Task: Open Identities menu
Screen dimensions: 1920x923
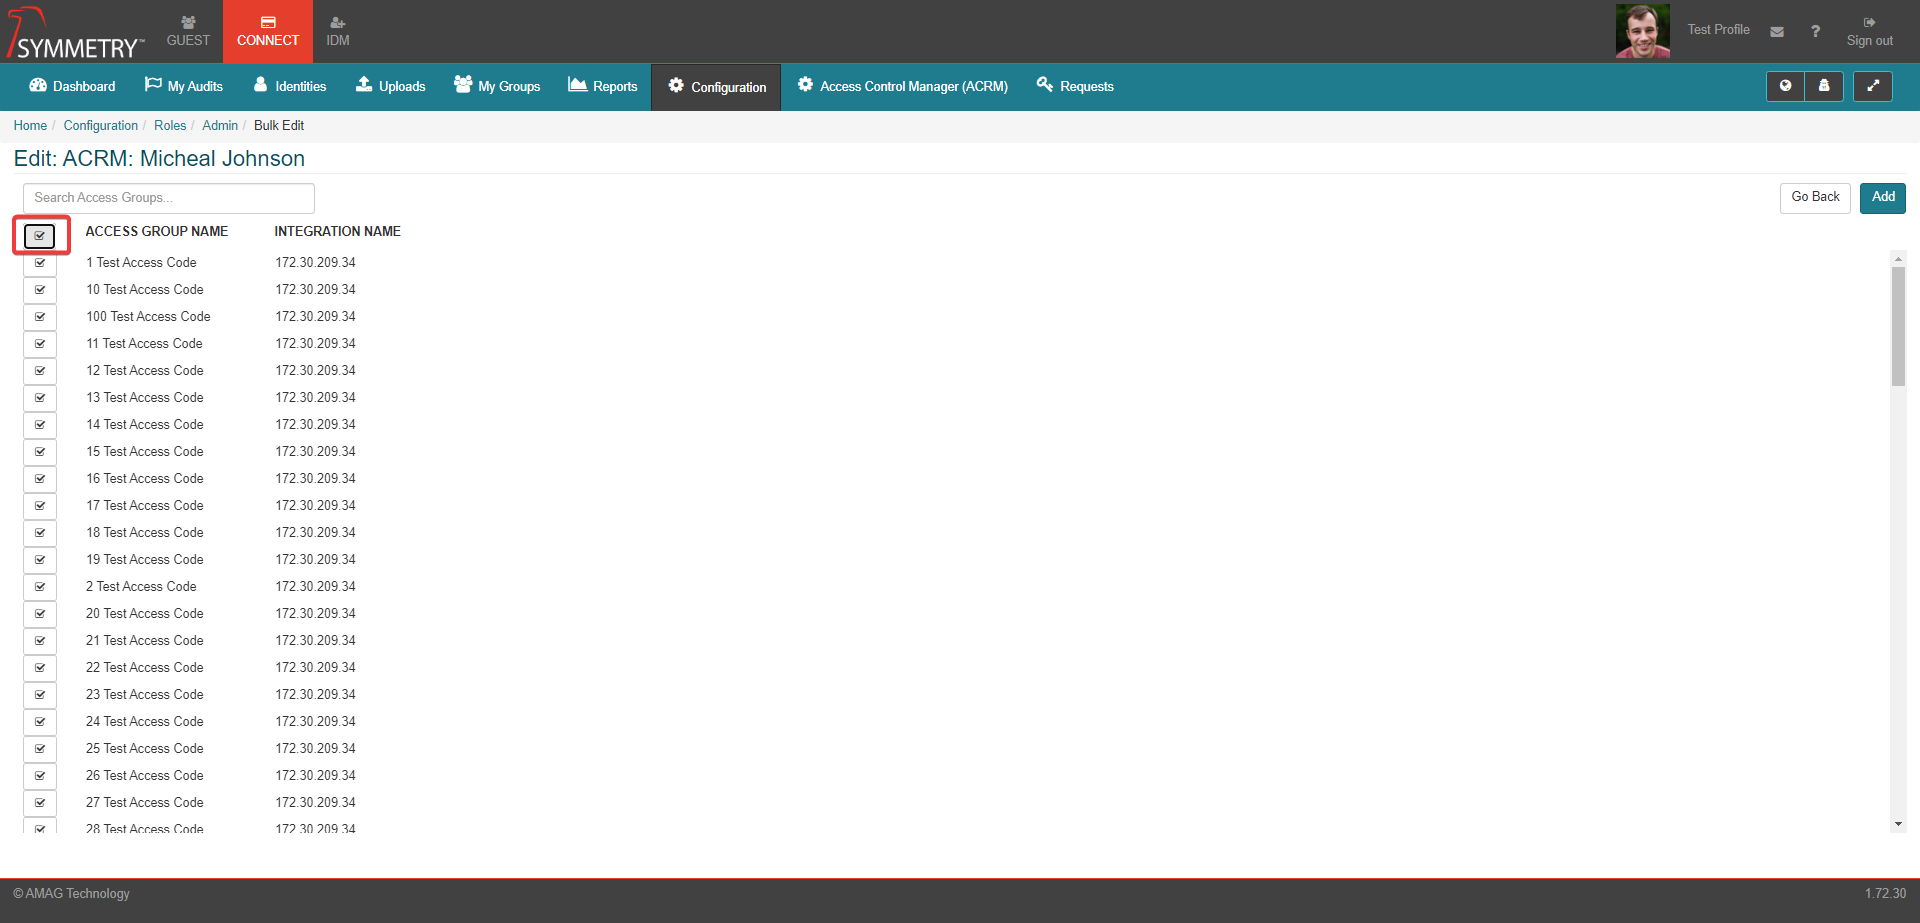Action: [x=290, y=86]
